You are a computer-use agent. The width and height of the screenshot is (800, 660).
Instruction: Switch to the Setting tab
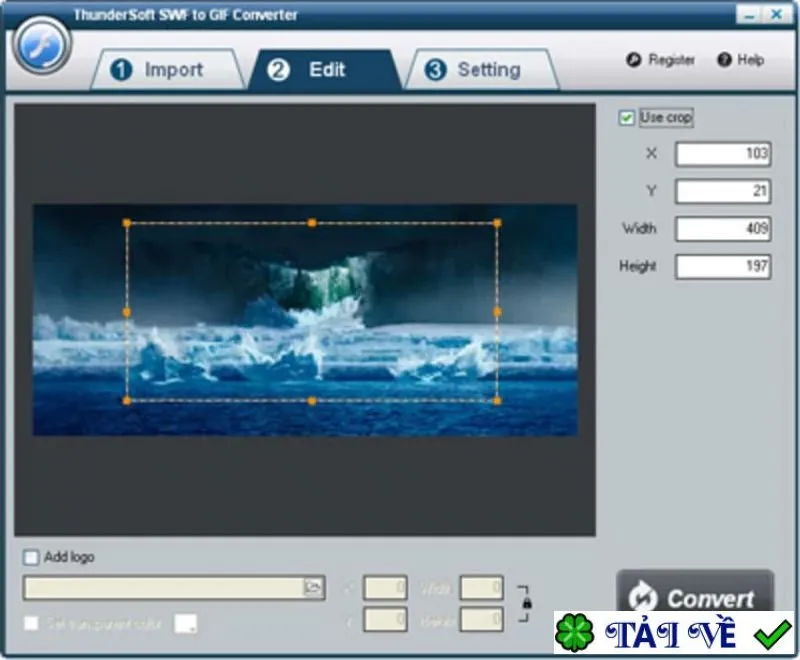tap(482, 70)
